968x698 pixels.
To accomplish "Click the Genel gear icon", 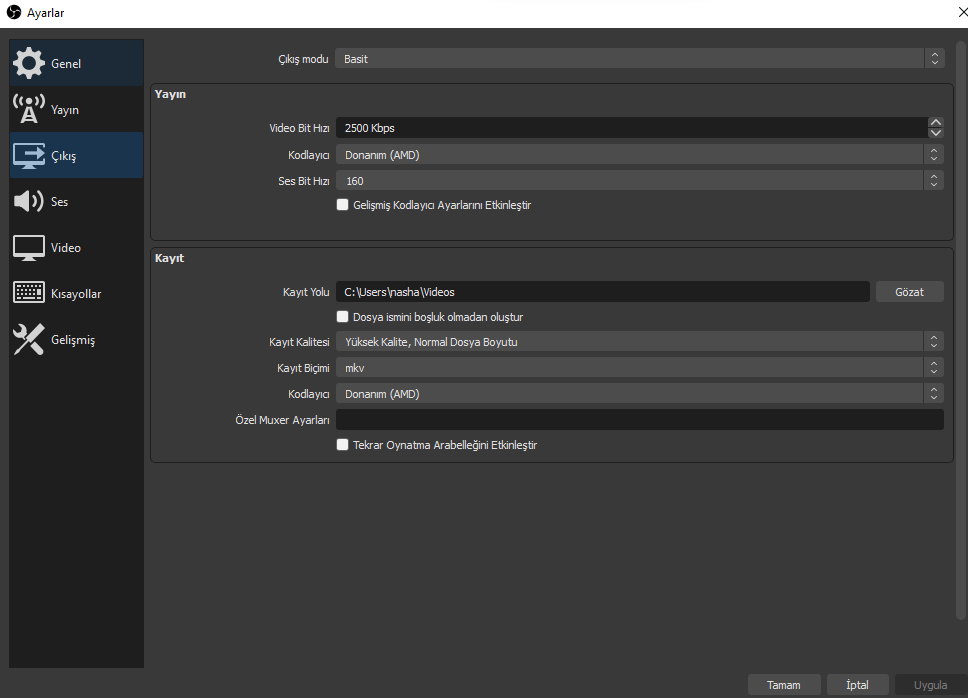I will click(28, 63).
